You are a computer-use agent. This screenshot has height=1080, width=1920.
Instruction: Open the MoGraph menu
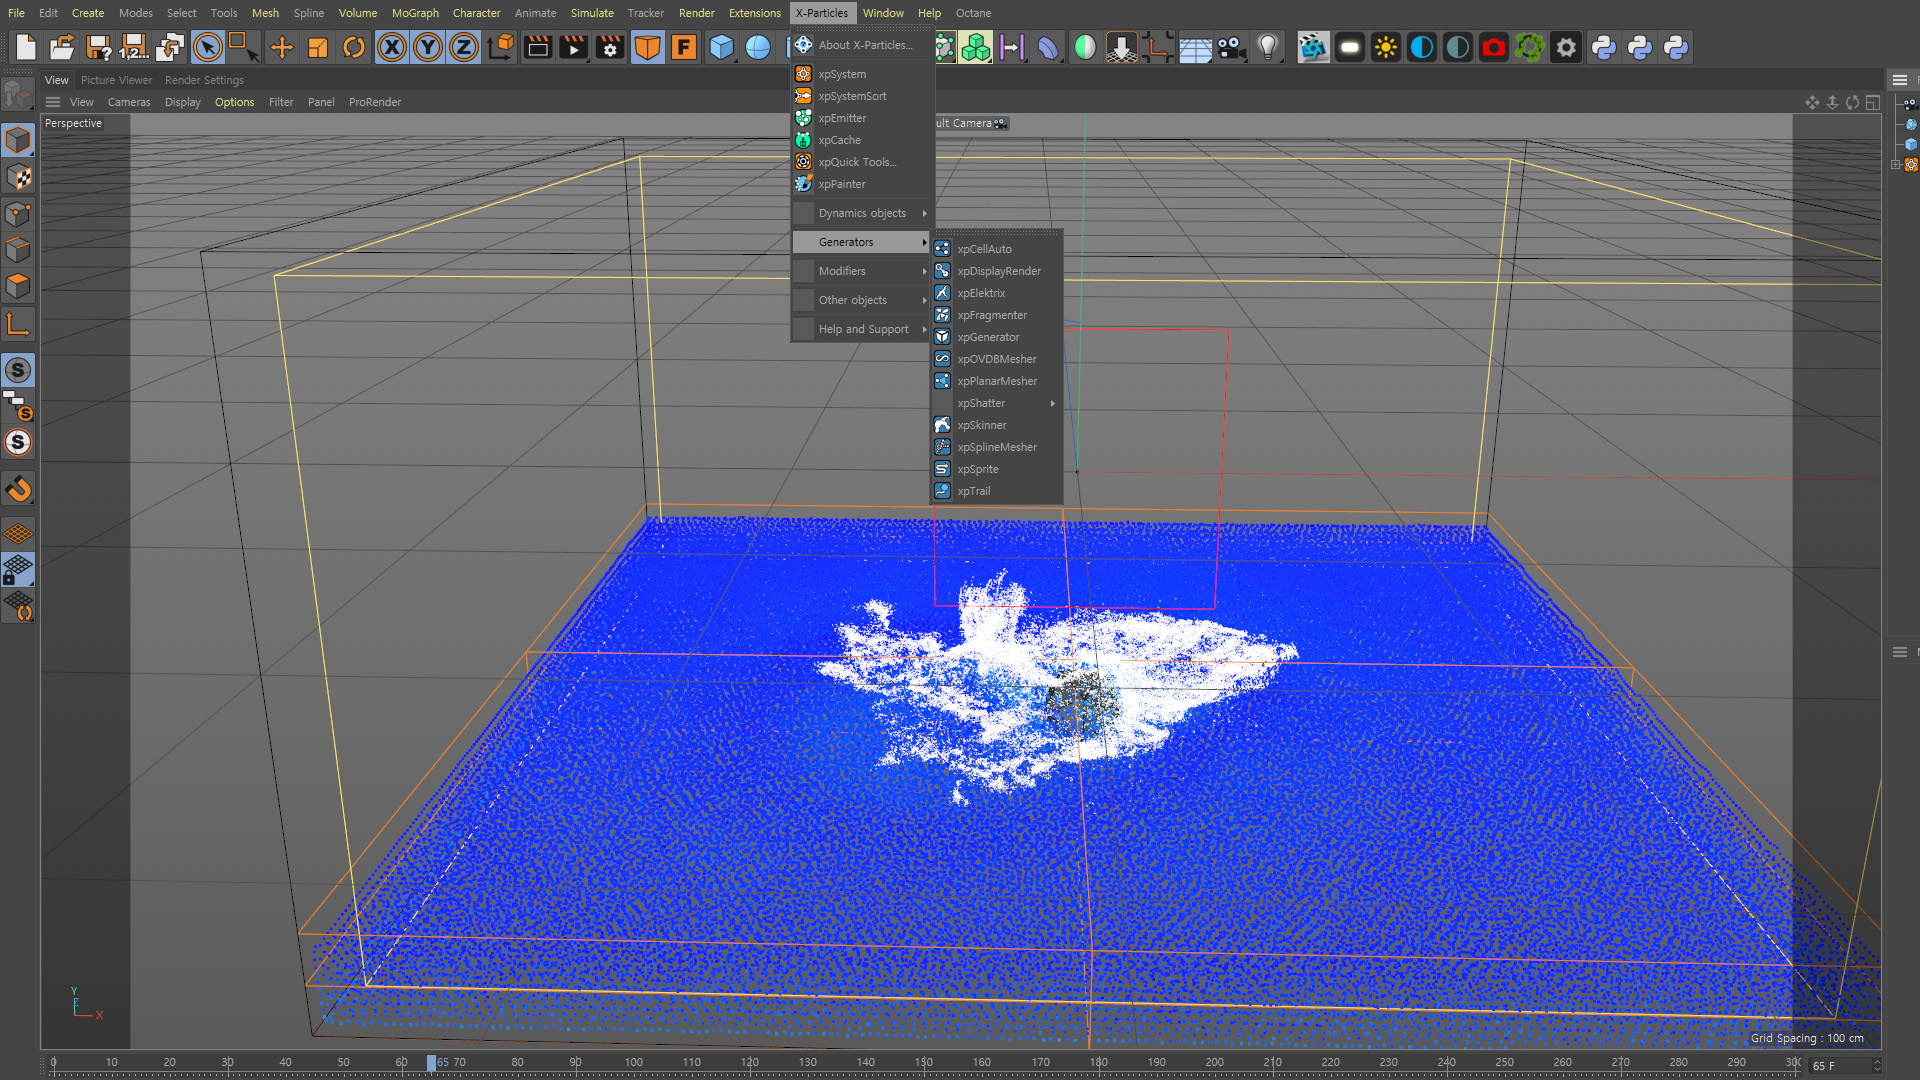coord(415,13)
